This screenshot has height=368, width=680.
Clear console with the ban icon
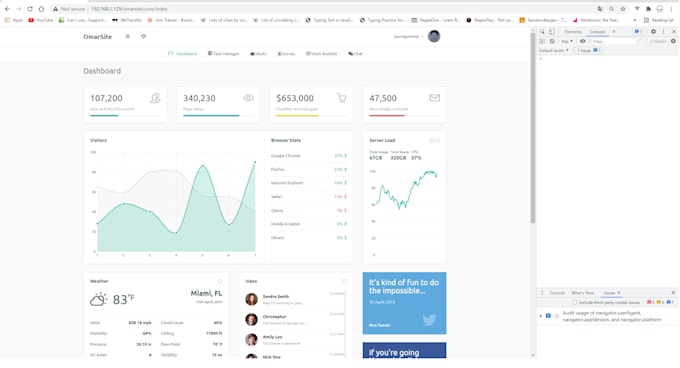[552, 41]
